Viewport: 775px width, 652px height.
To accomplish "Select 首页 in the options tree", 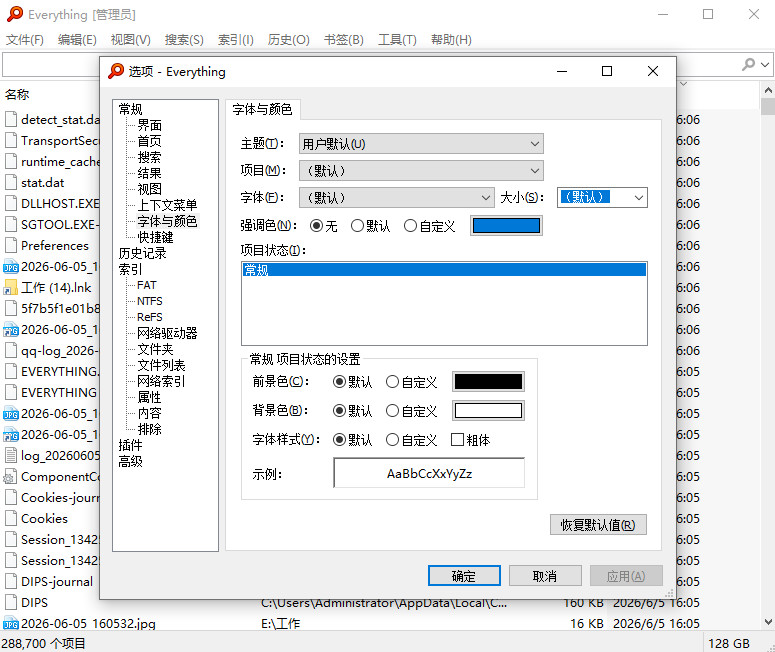I will pos(149,141).
